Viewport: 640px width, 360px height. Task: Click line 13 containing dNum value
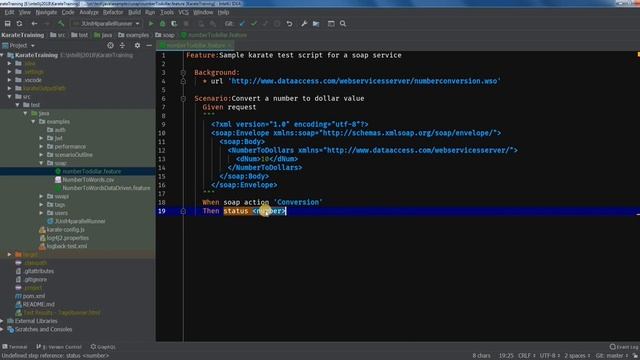click(267, 159)
